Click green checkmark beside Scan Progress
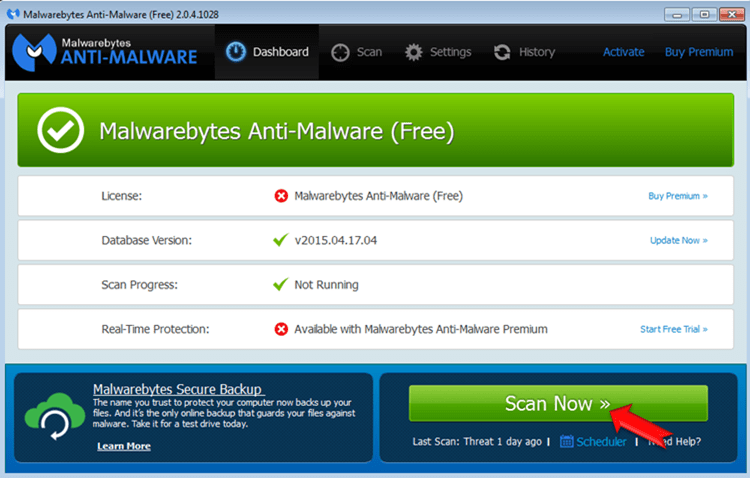Viewport: 750px width, 478px height. 281,284
